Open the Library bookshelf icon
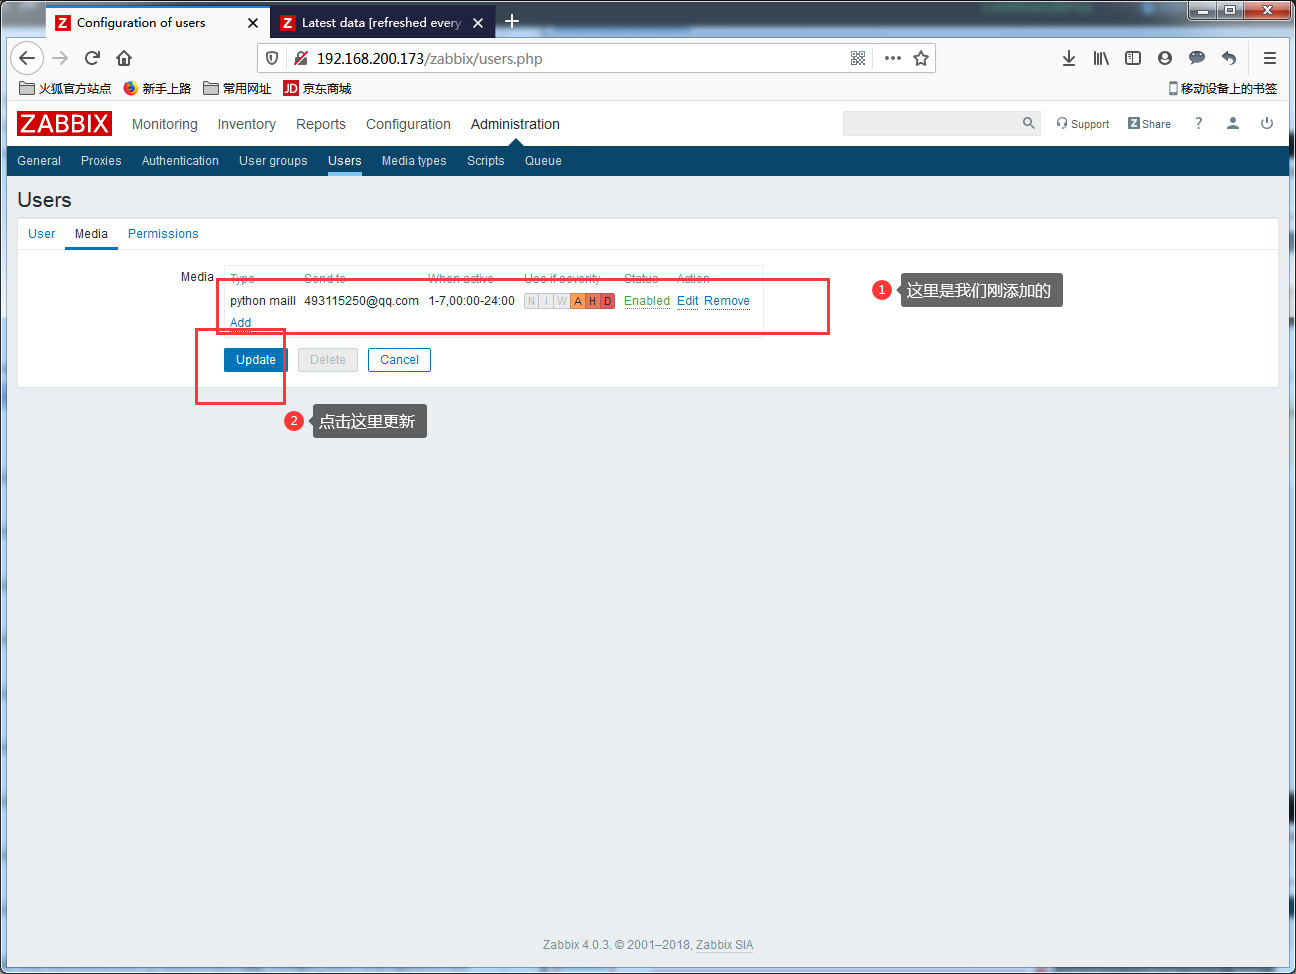The width and height of the screenshot is (1296, 974). coord(1101,58)
